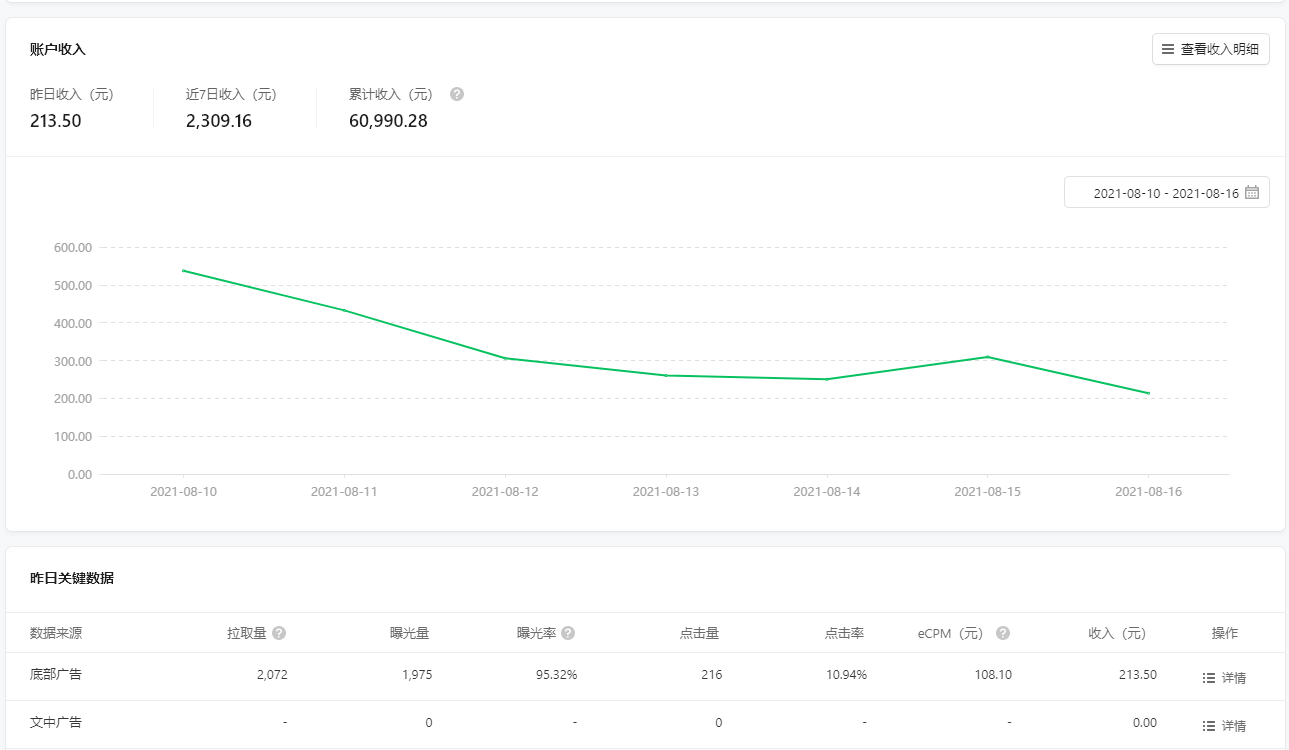Select the chart data point for 2021-08-11
Viewport: 1289px width, 750px height.
(x=344, y=310)
